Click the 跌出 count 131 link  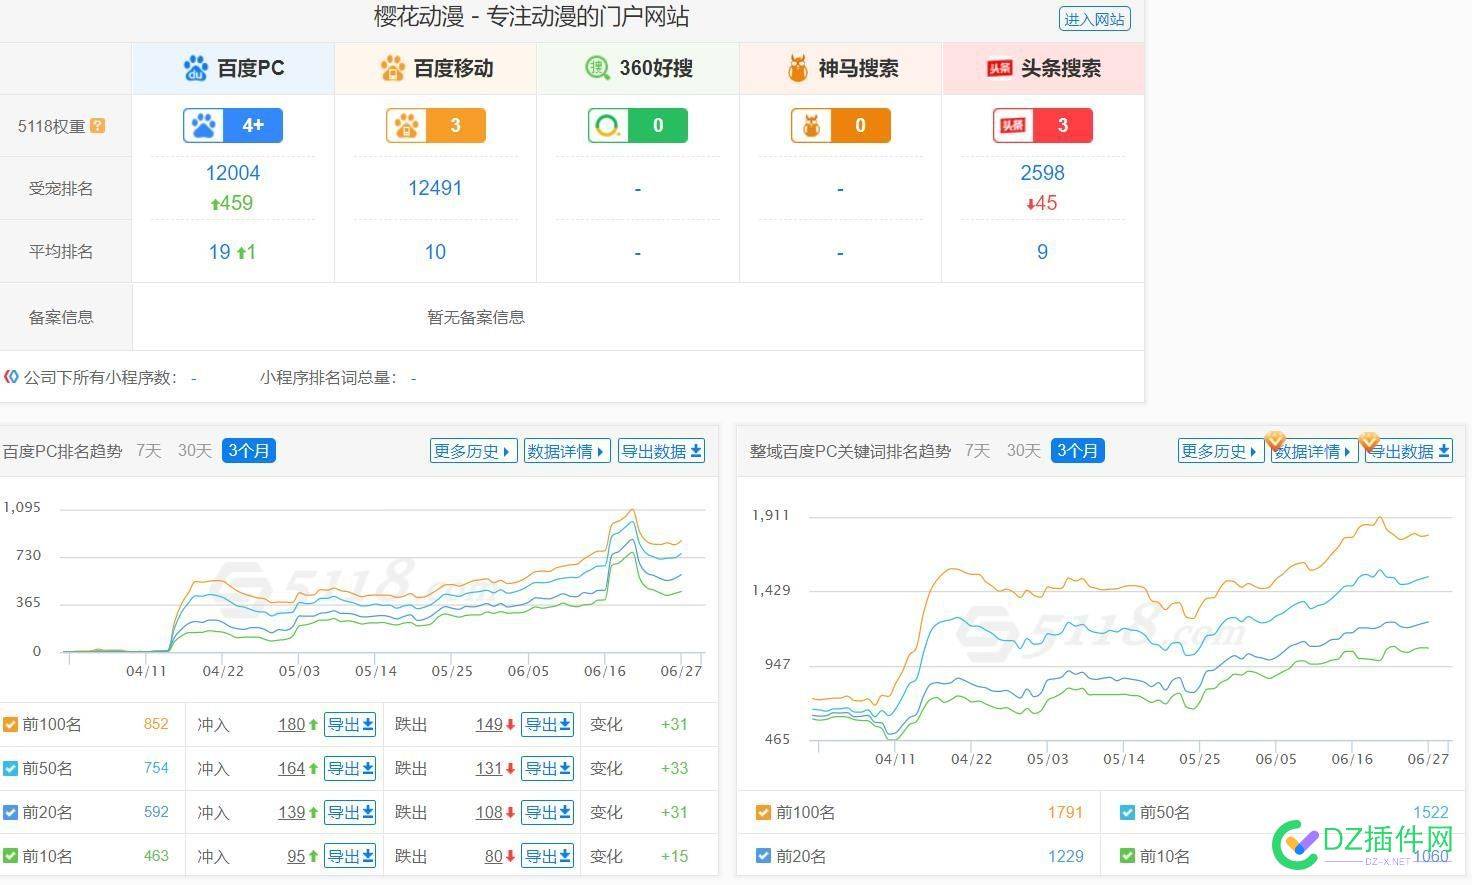[489, 769]
